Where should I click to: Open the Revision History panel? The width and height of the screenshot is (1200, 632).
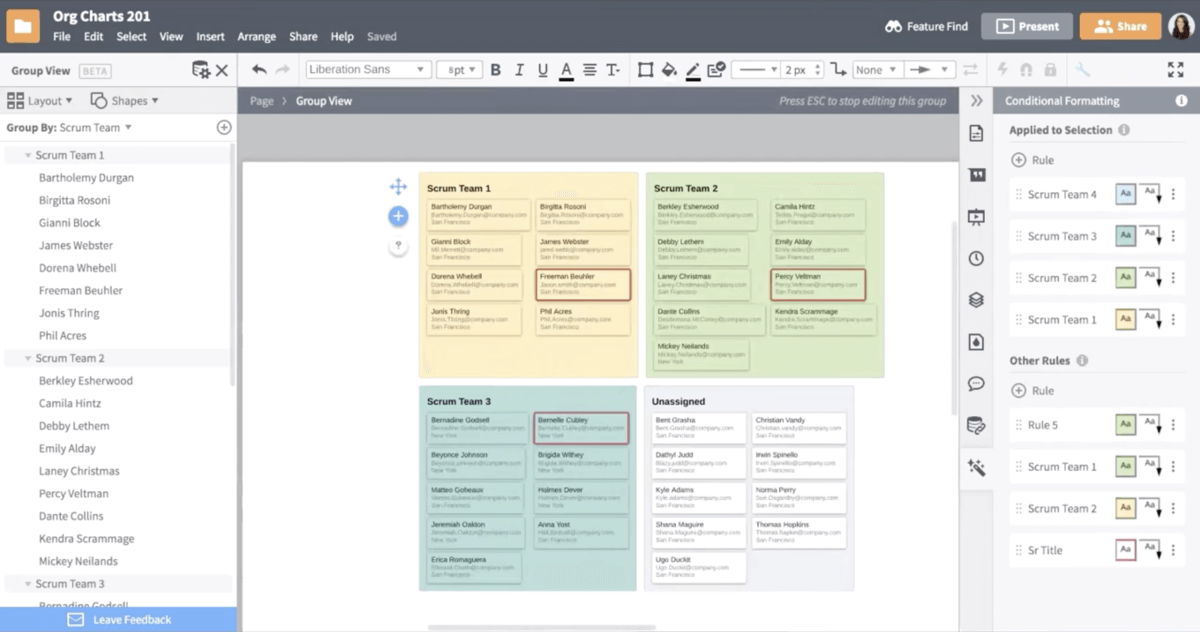click(977, 258)
